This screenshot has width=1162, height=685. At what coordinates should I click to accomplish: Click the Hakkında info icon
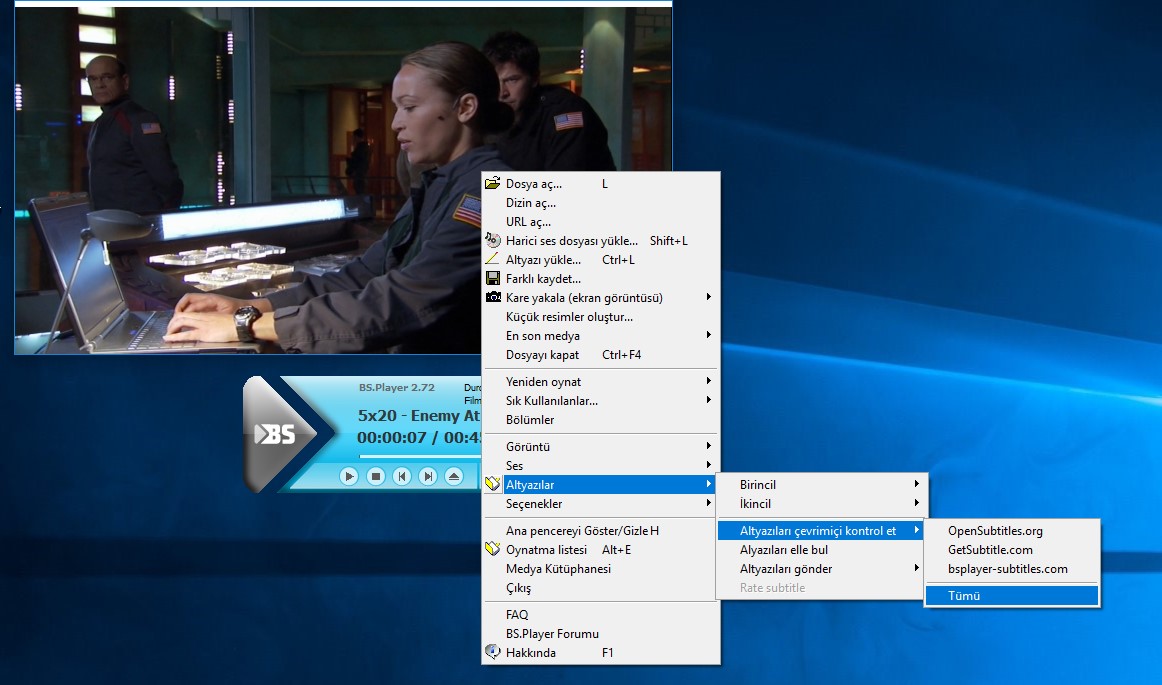pos(492,653)
